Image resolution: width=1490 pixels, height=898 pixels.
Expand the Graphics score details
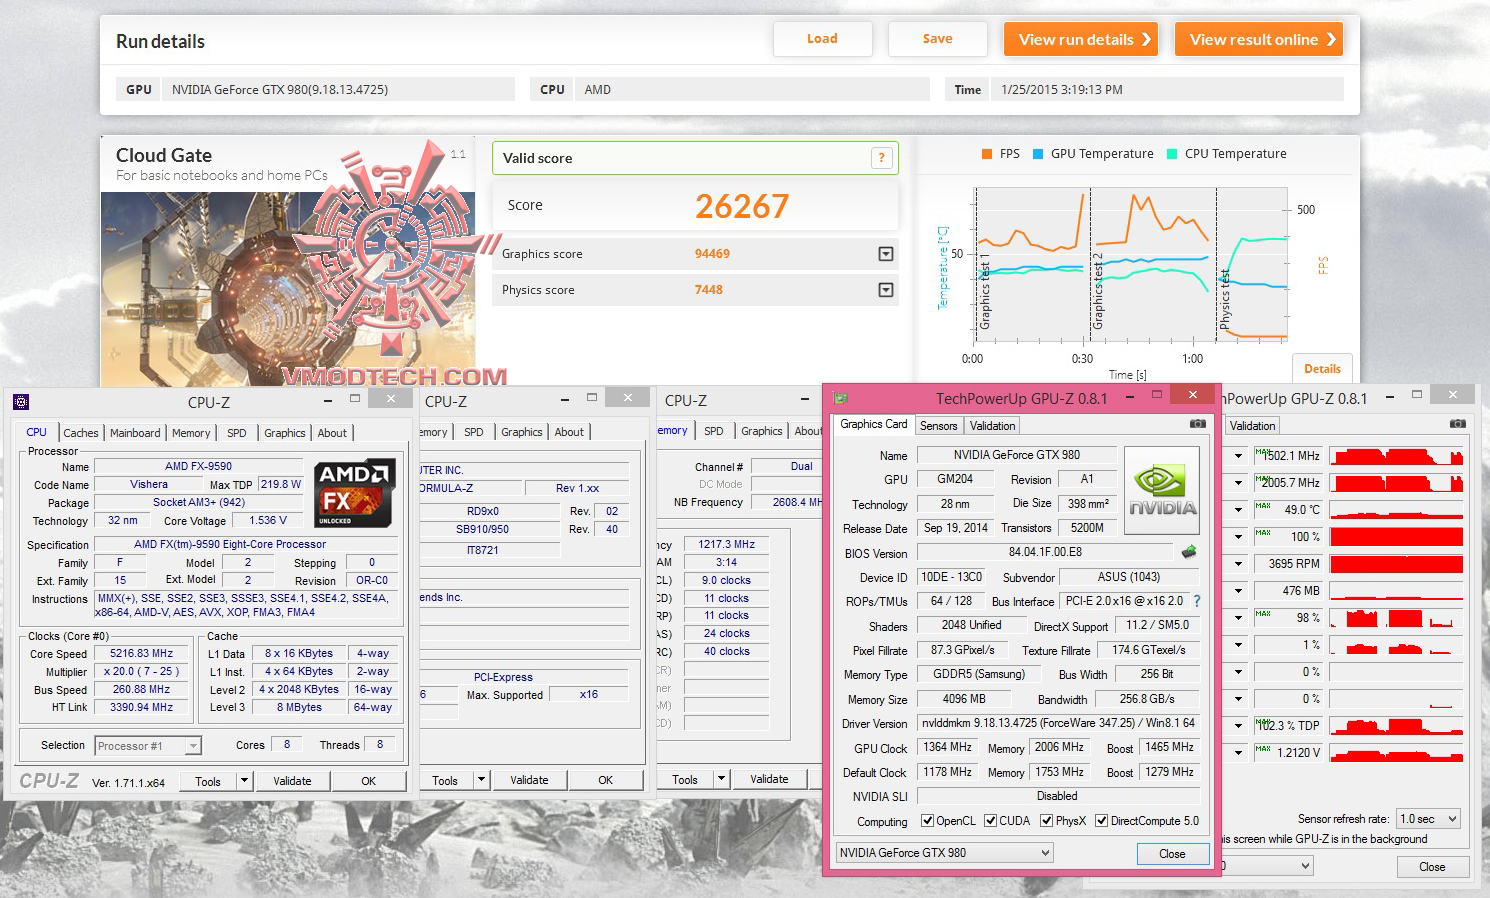pyautogui.click(x=885, y=254)
